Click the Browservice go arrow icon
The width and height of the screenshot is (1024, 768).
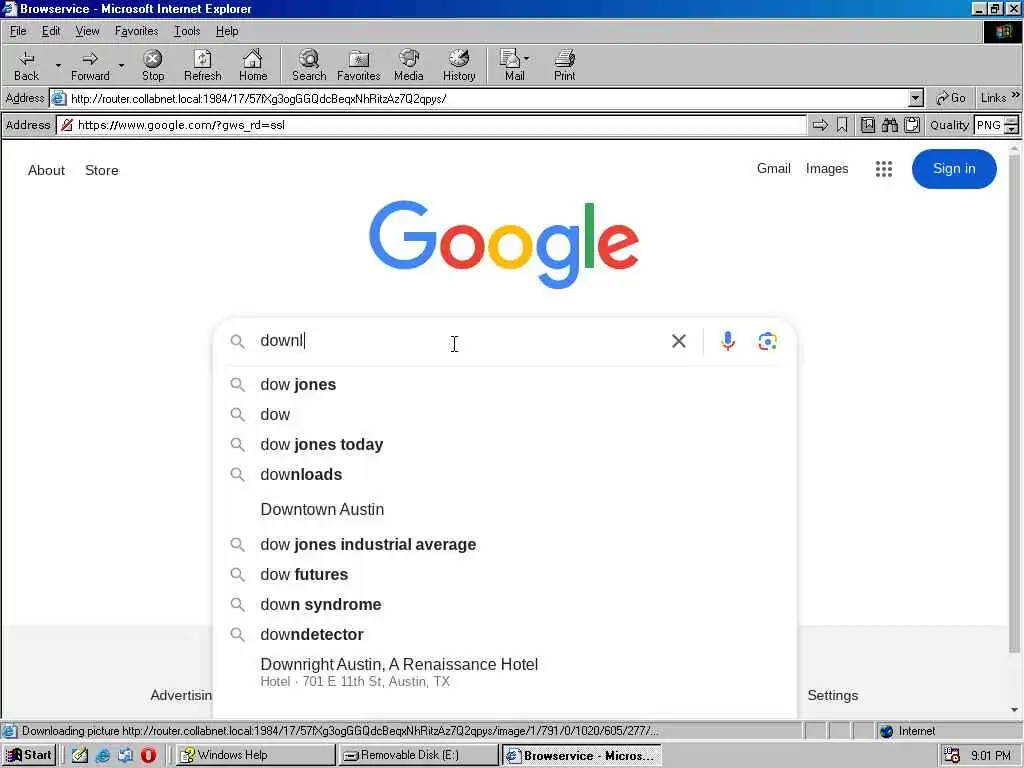[820, 125]
